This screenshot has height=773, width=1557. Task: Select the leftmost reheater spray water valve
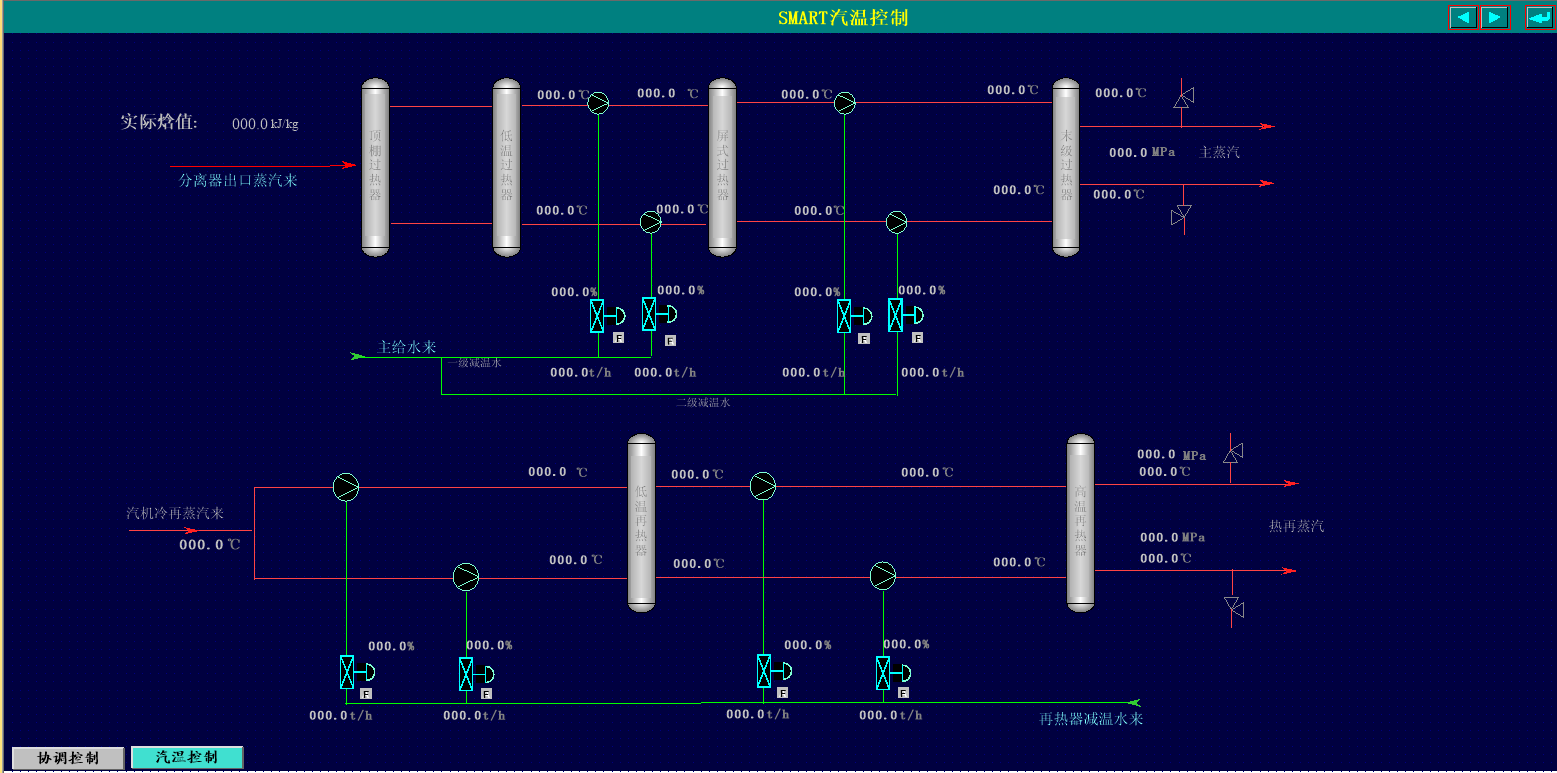(347, 672)
